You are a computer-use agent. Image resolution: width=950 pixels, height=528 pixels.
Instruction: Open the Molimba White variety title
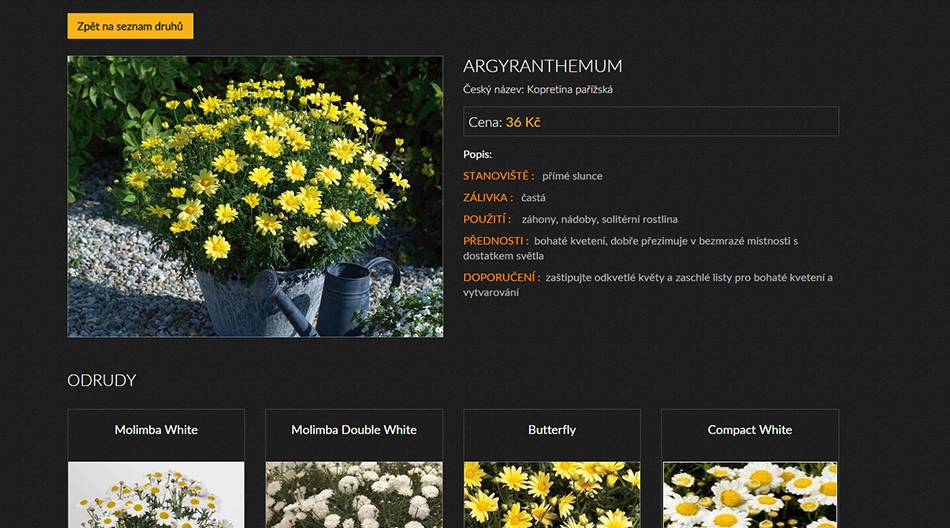pyautogui.click(x=156, y=430)
